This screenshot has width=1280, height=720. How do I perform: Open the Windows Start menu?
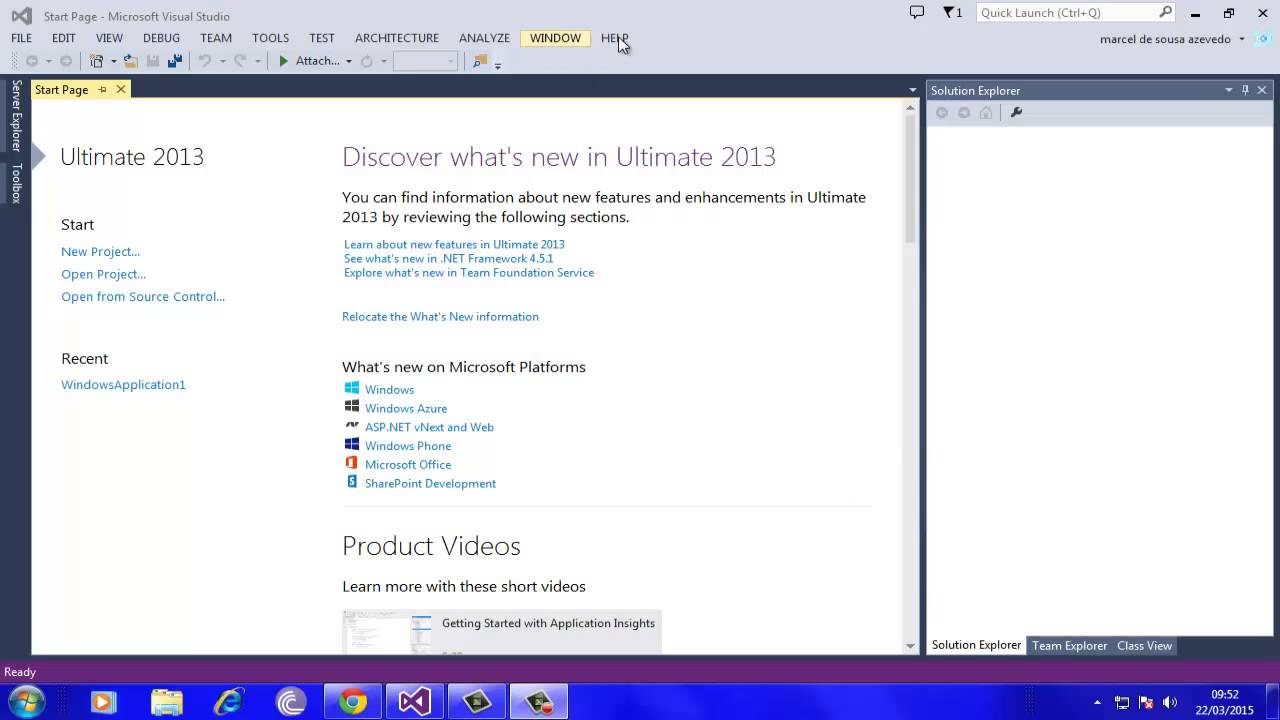coord(27,702)
